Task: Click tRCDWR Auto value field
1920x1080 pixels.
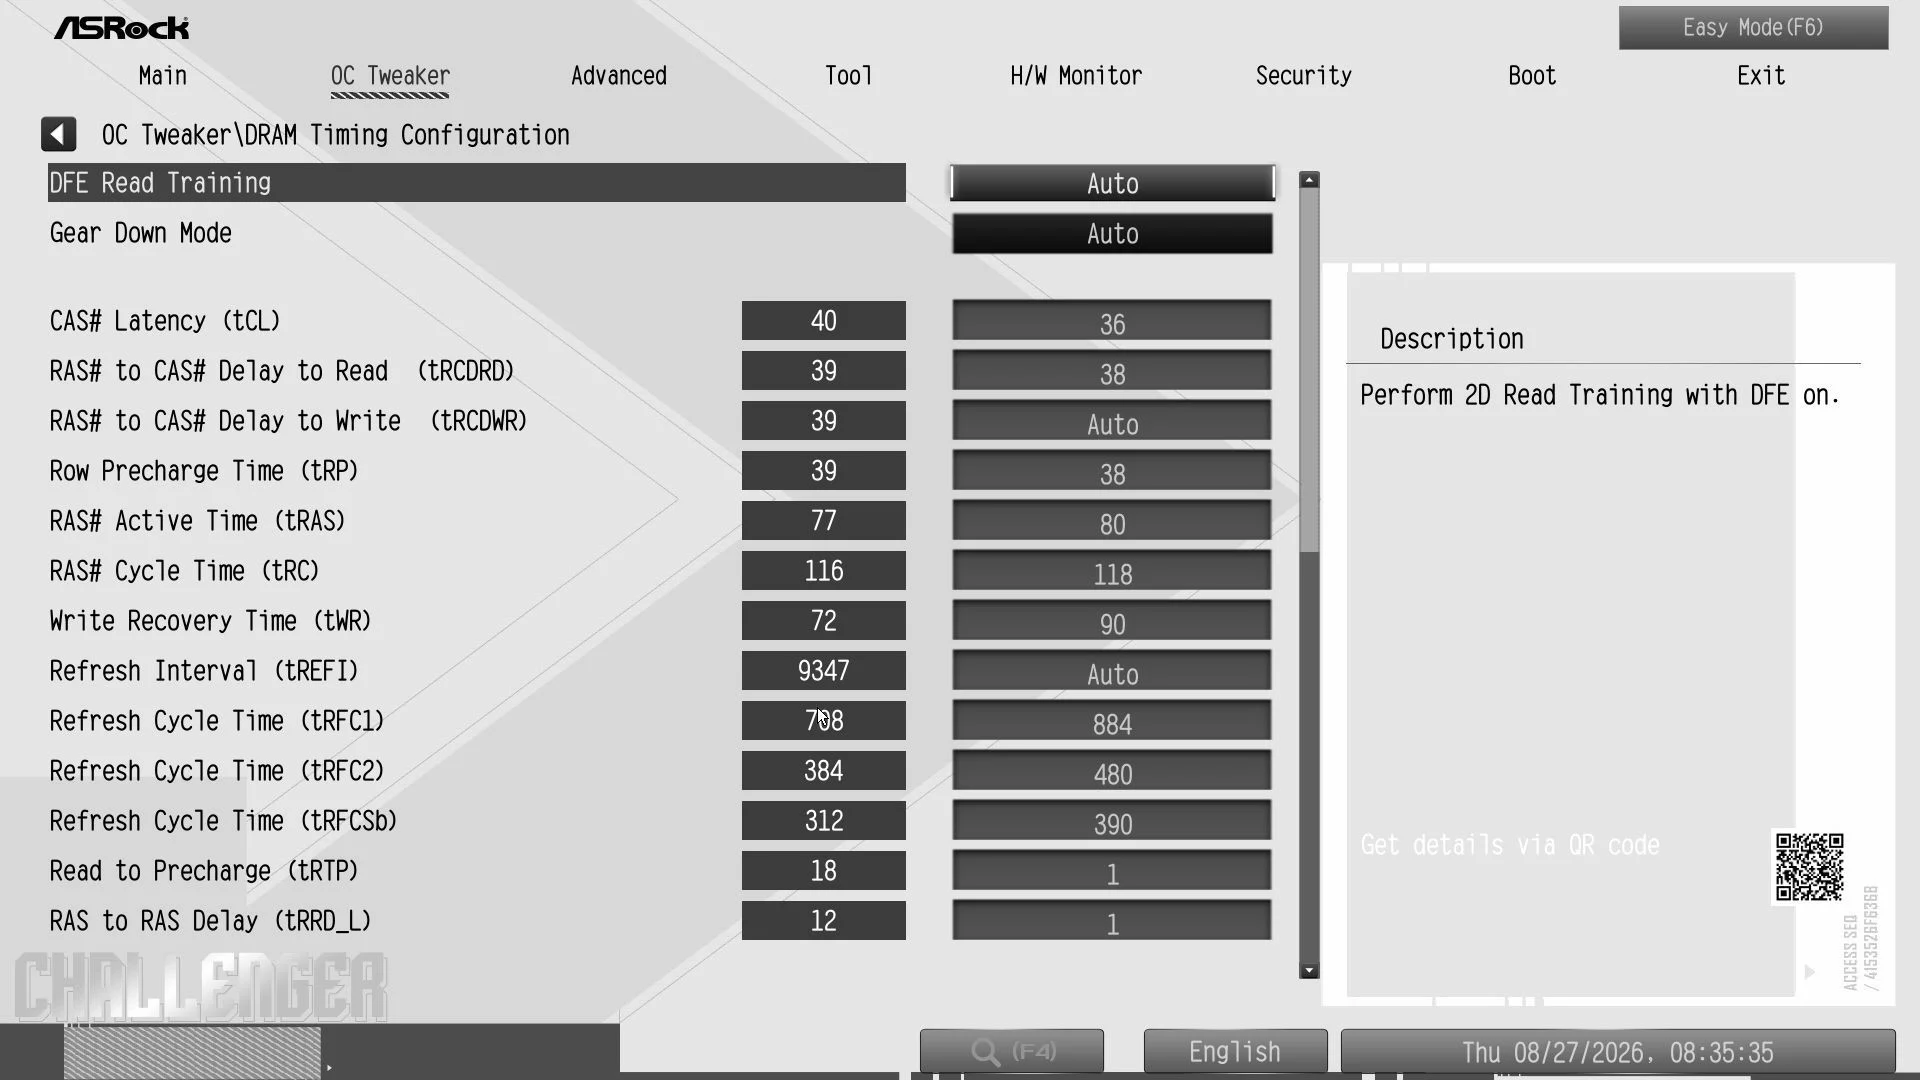Action: point(1112,421)
